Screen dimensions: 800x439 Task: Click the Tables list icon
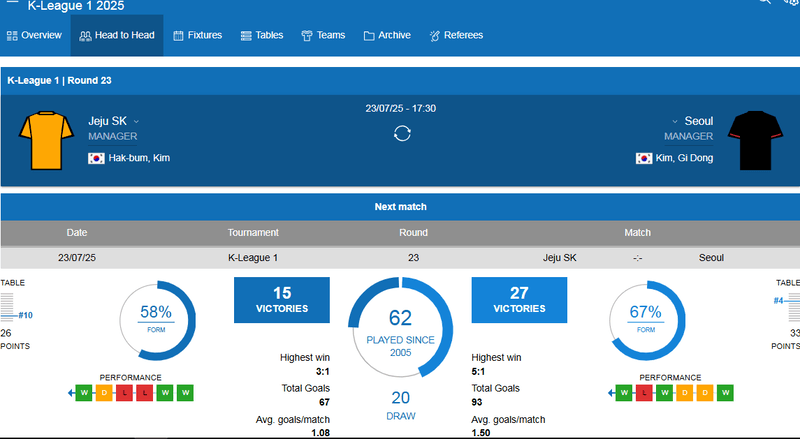click(x=246, y=36)
